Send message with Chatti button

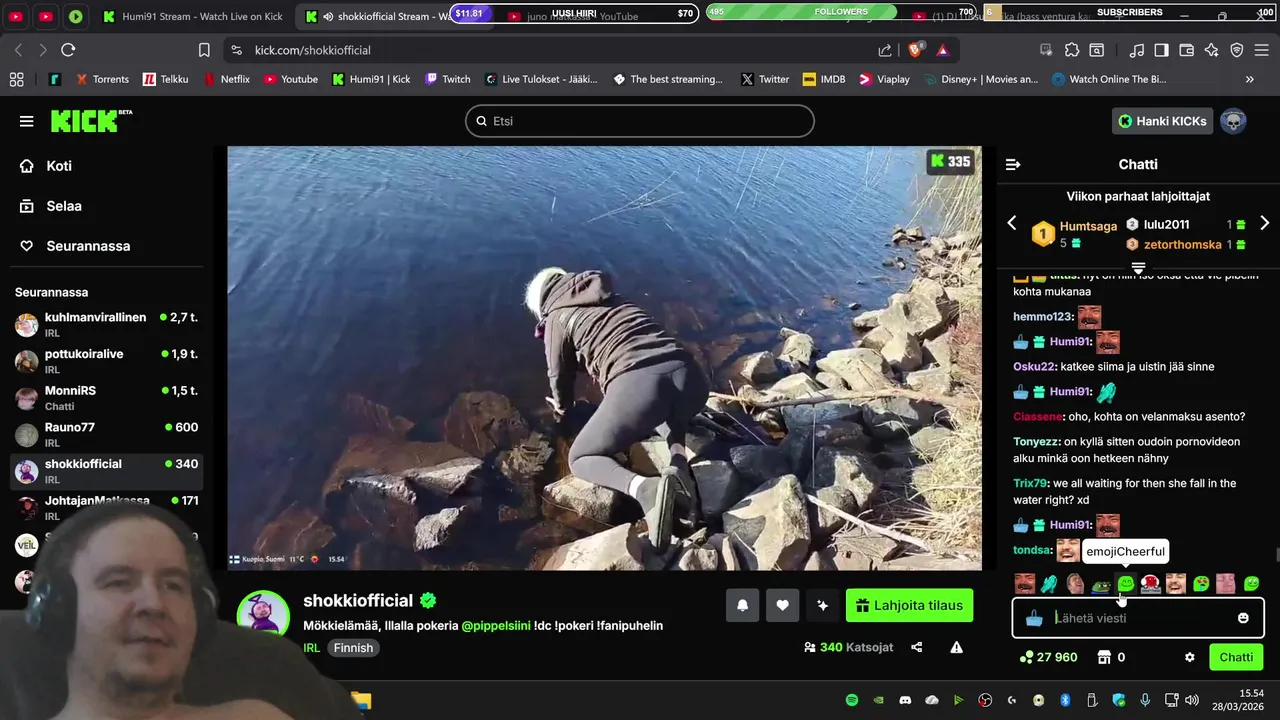[1236, 657]
